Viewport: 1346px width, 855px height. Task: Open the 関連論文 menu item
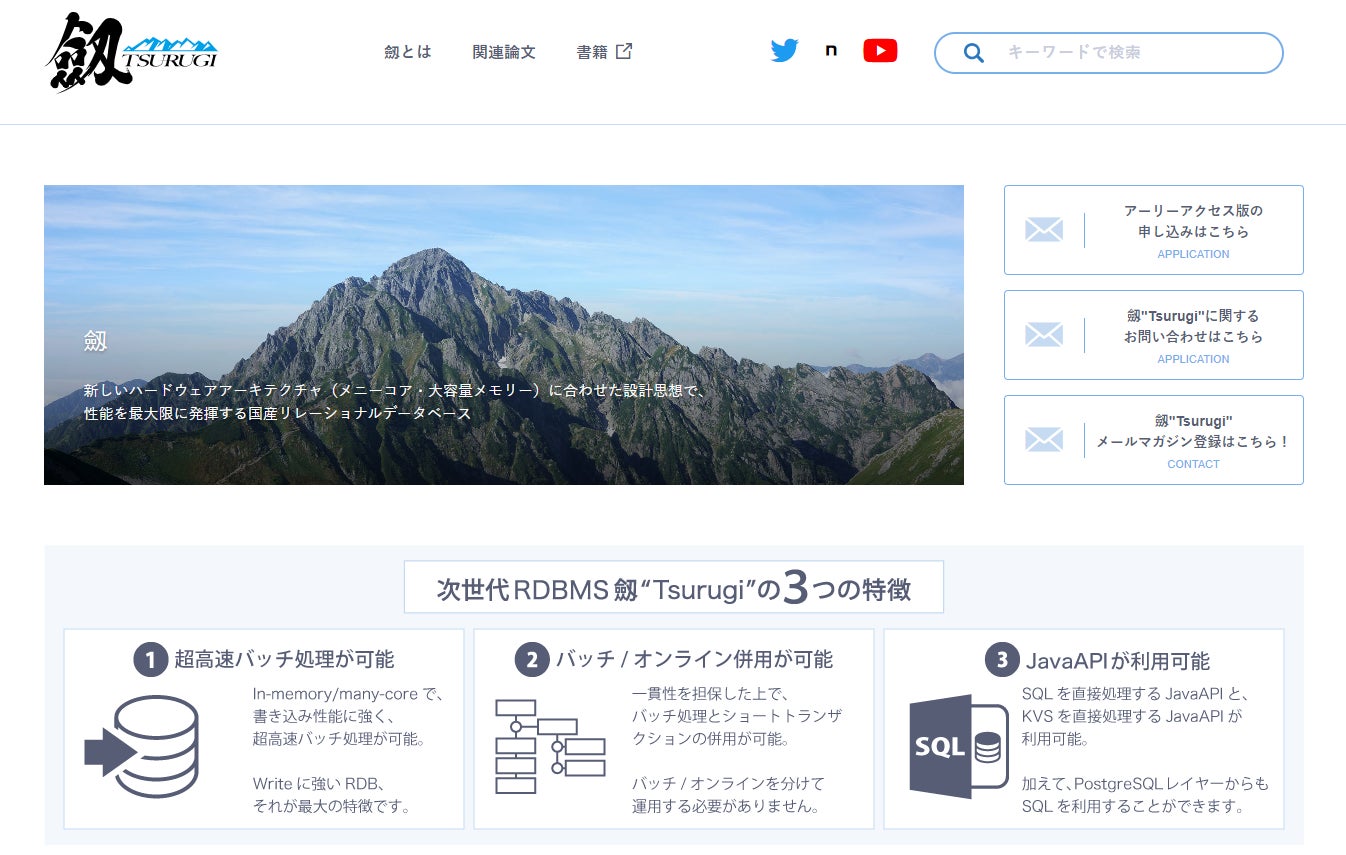click(x=504, y=52)
